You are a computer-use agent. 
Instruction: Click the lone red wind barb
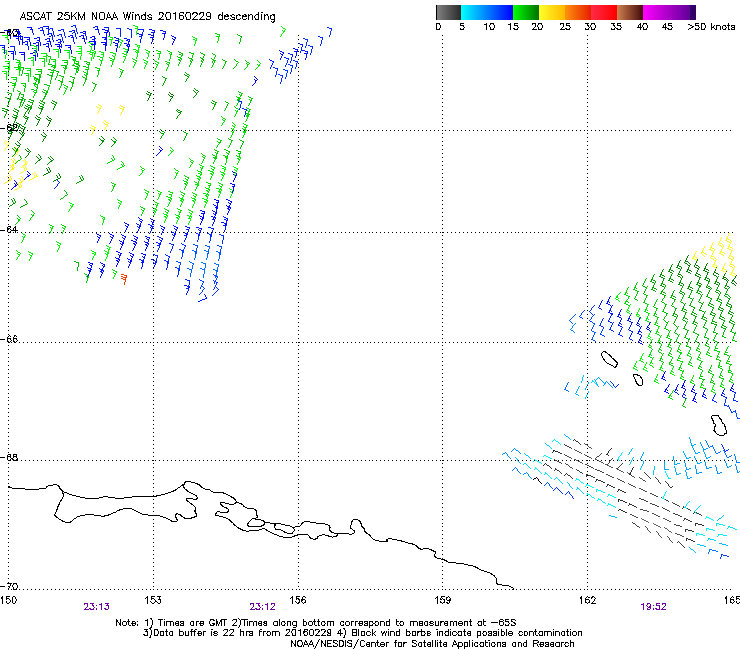click(x=124, y=279)
